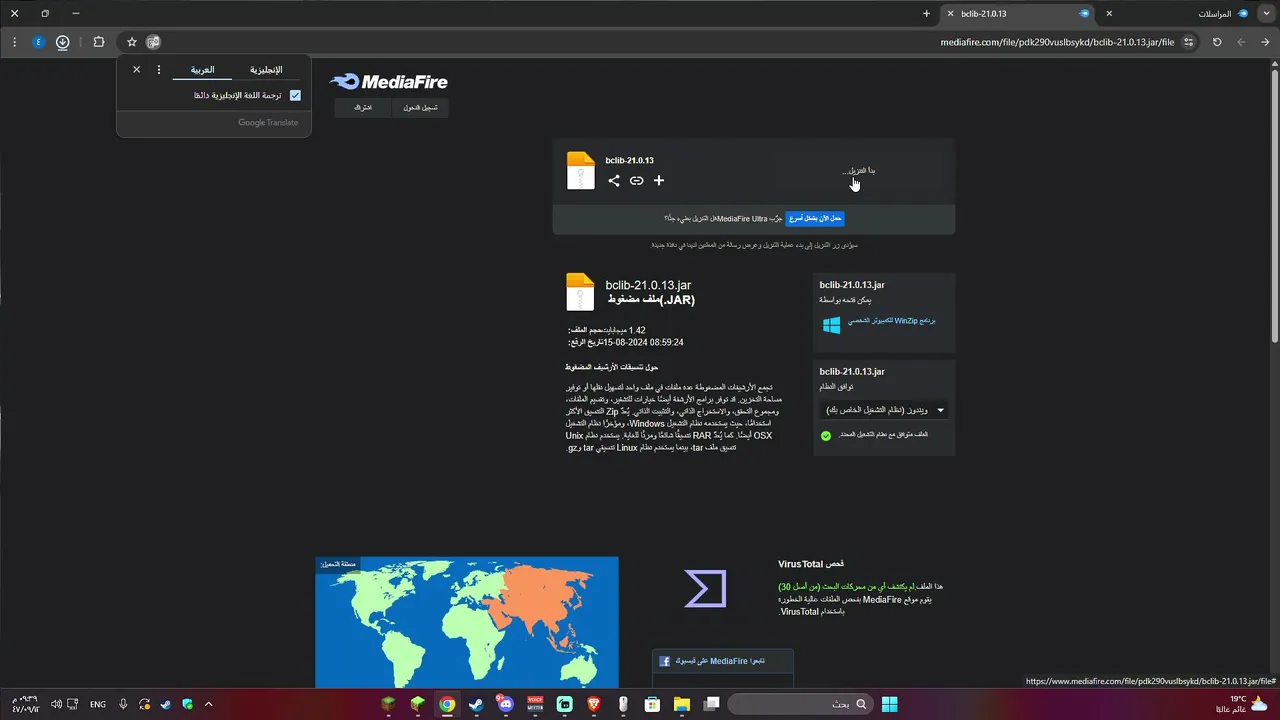Image resolution: width=1280 pixels, height=720 pixels.
Task: Open the Google Translate icon in address bar
Action: (x=153, y=42)
